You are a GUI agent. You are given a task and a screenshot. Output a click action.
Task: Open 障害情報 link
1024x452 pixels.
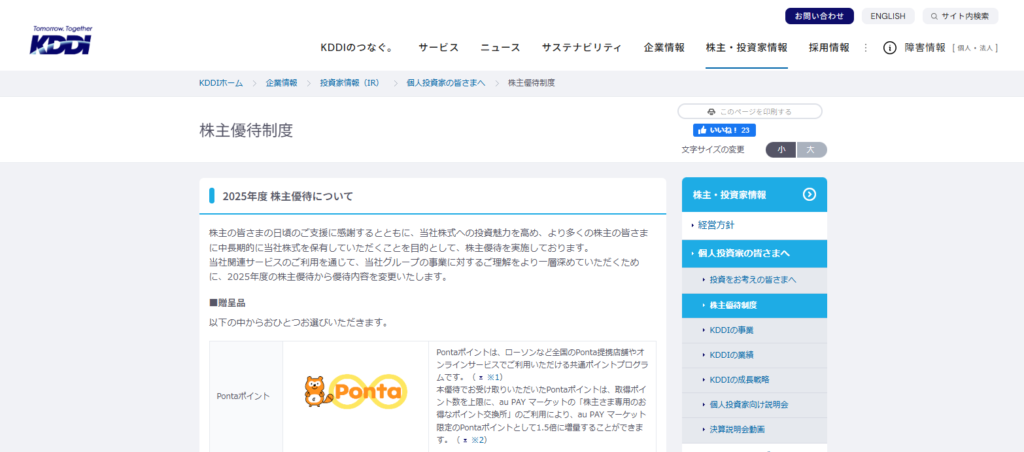point(925,48)
